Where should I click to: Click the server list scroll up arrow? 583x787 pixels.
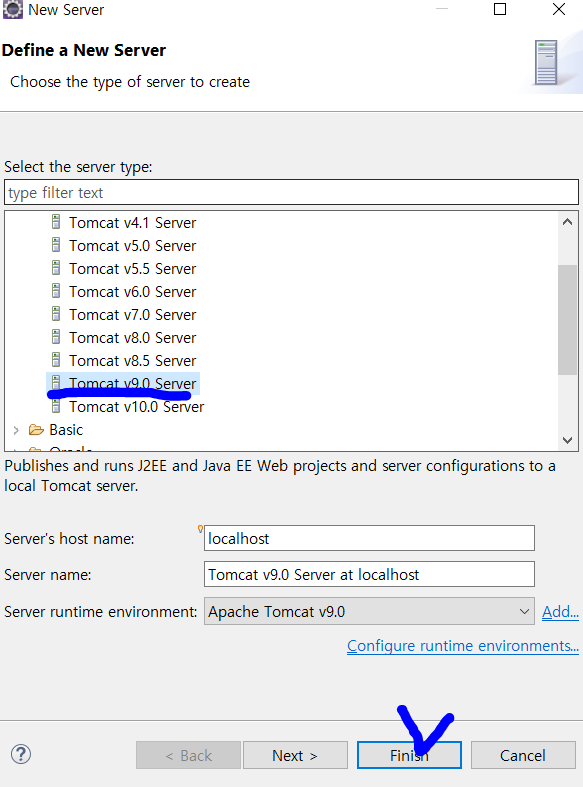point(567,222)
